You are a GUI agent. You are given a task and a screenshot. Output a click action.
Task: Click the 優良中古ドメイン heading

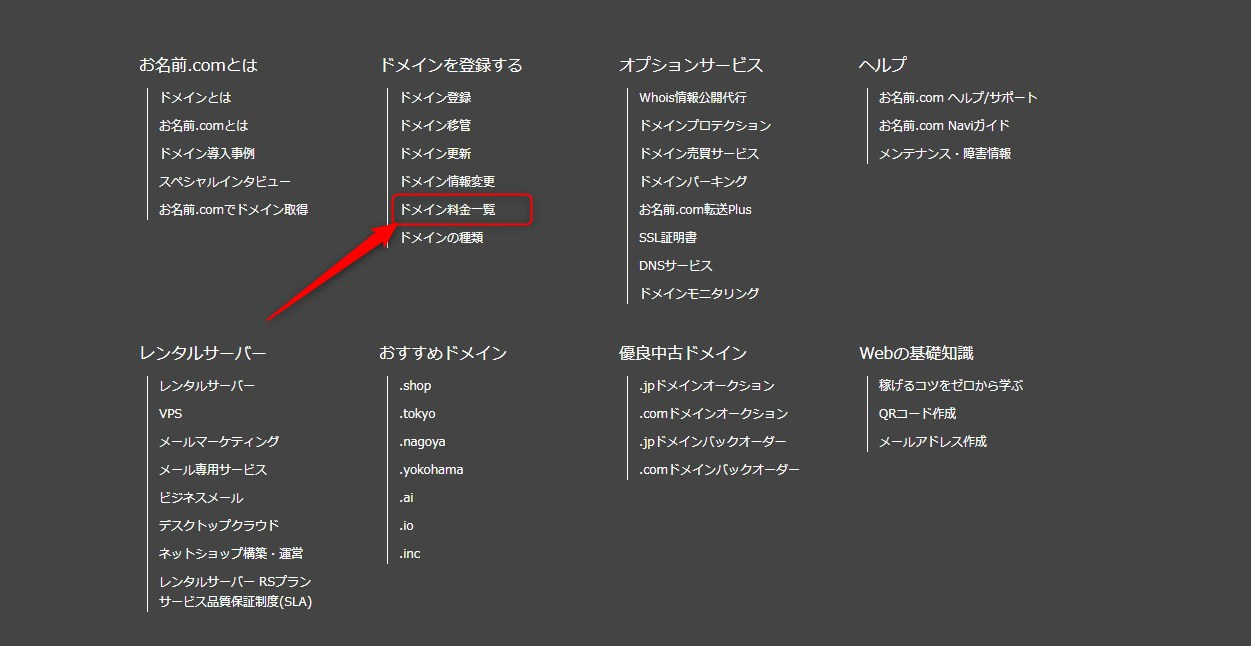(x=683, y=353)
